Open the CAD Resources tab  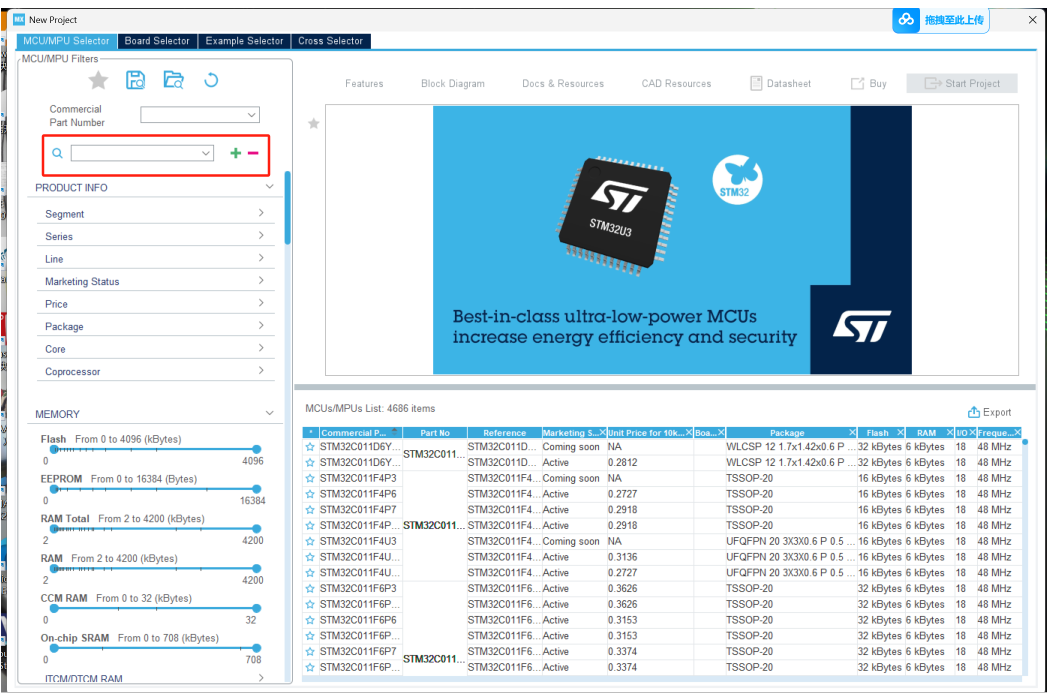(676, 83)
